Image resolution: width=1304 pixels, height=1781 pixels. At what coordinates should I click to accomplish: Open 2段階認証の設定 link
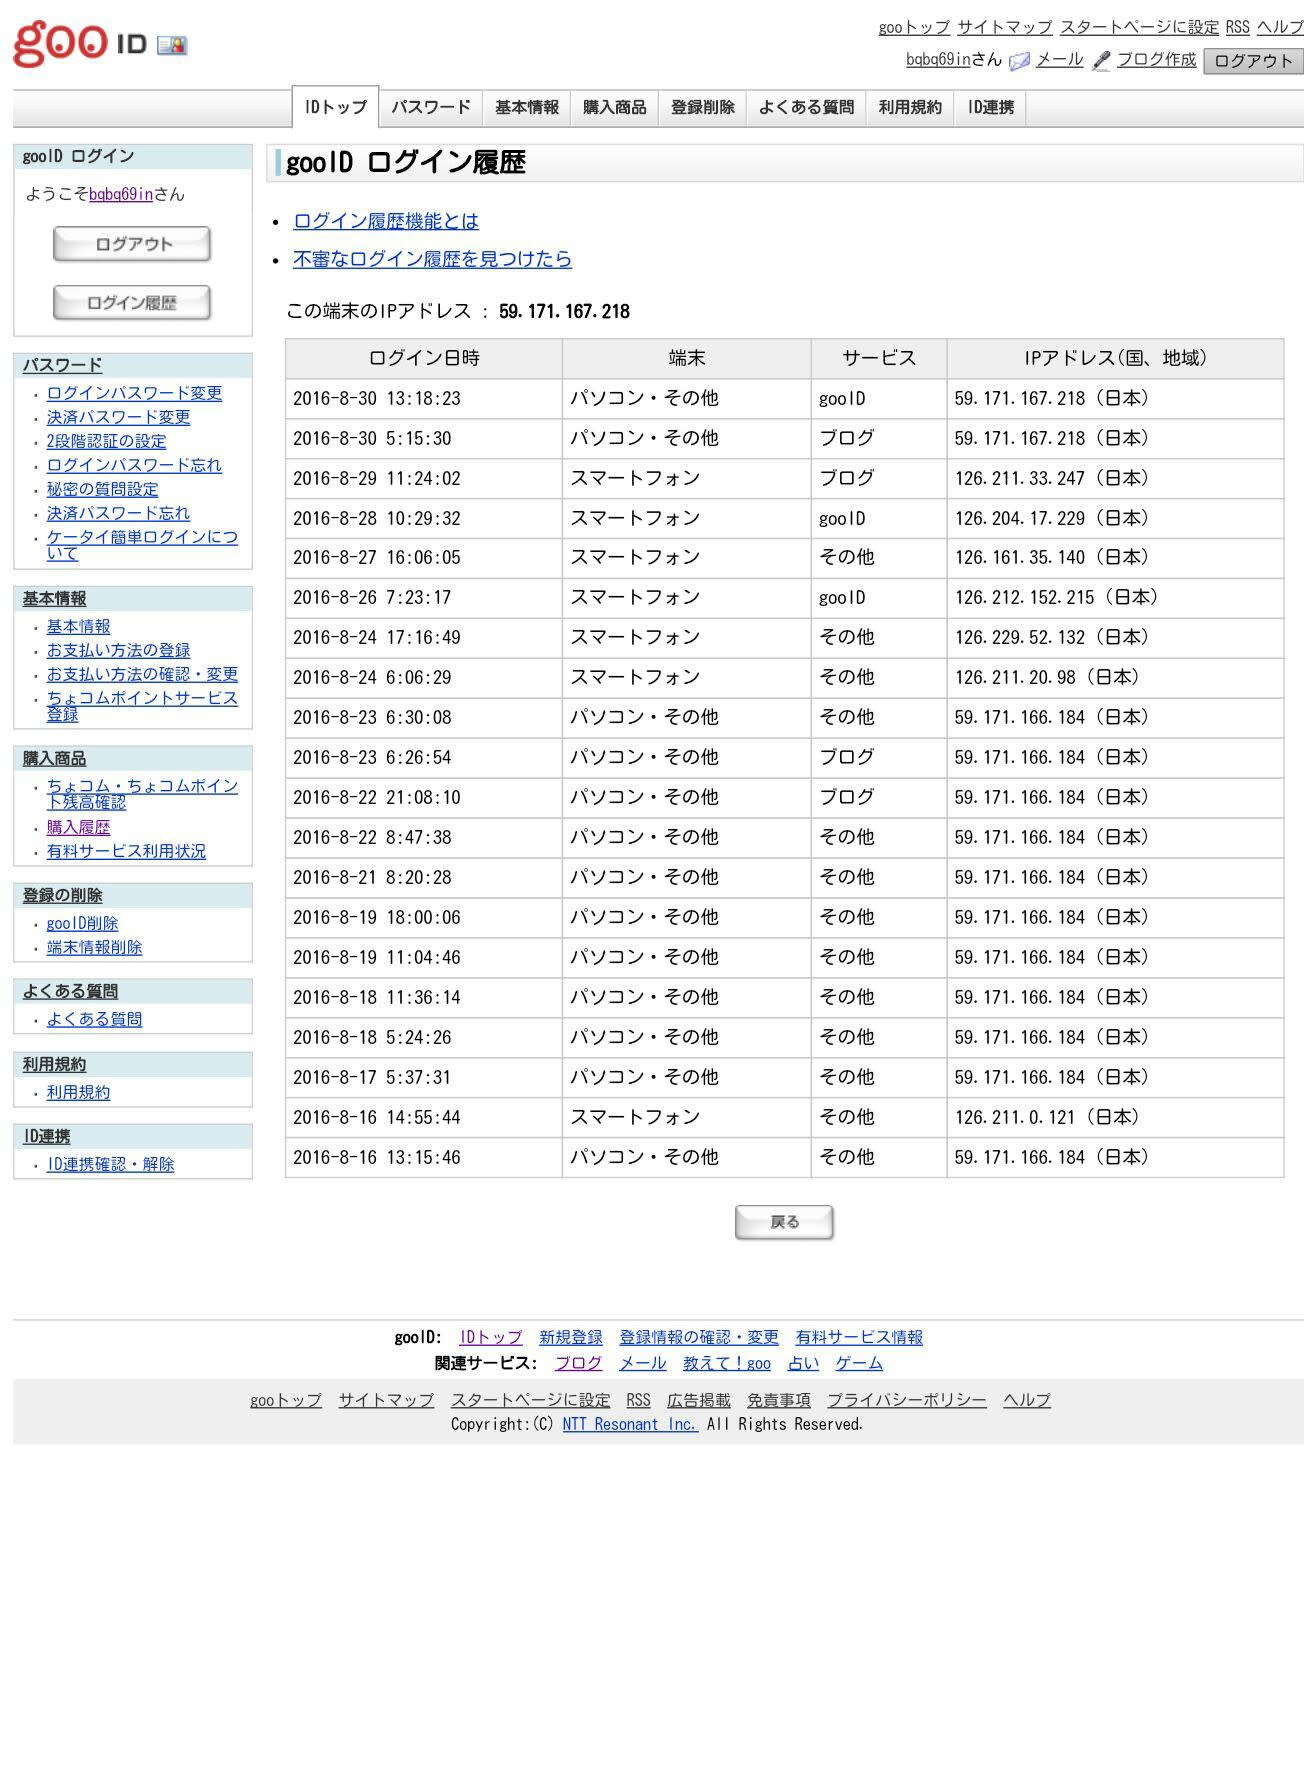pos(106,441)
